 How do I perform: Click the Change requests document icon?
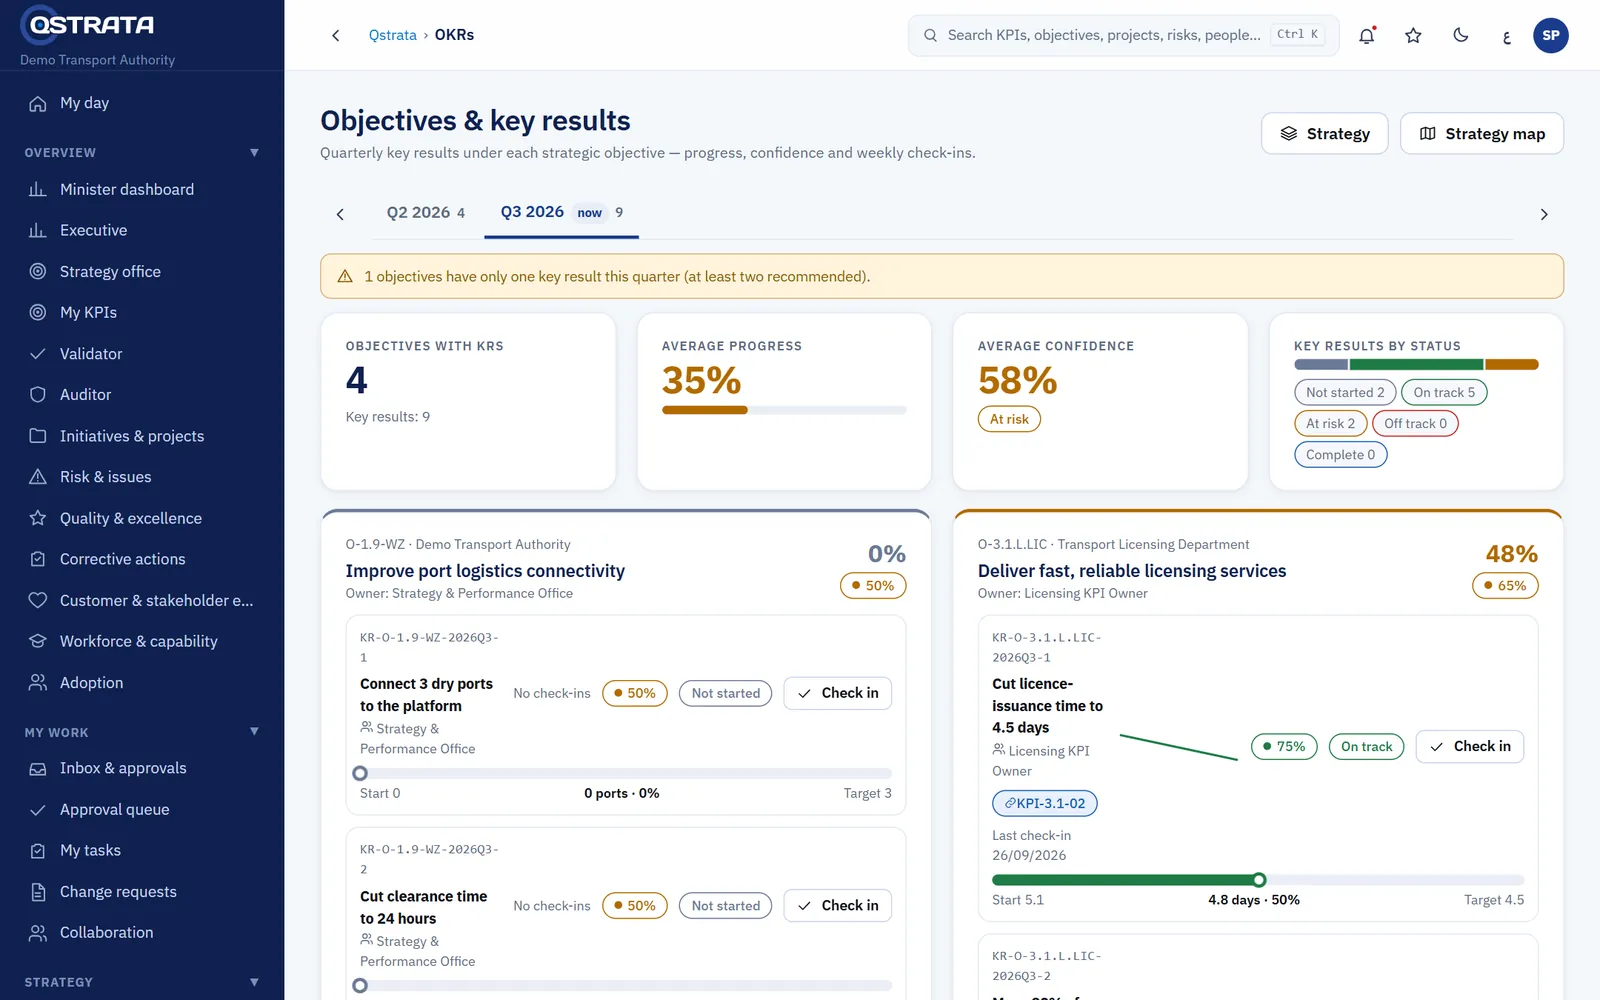pos(38,891)
